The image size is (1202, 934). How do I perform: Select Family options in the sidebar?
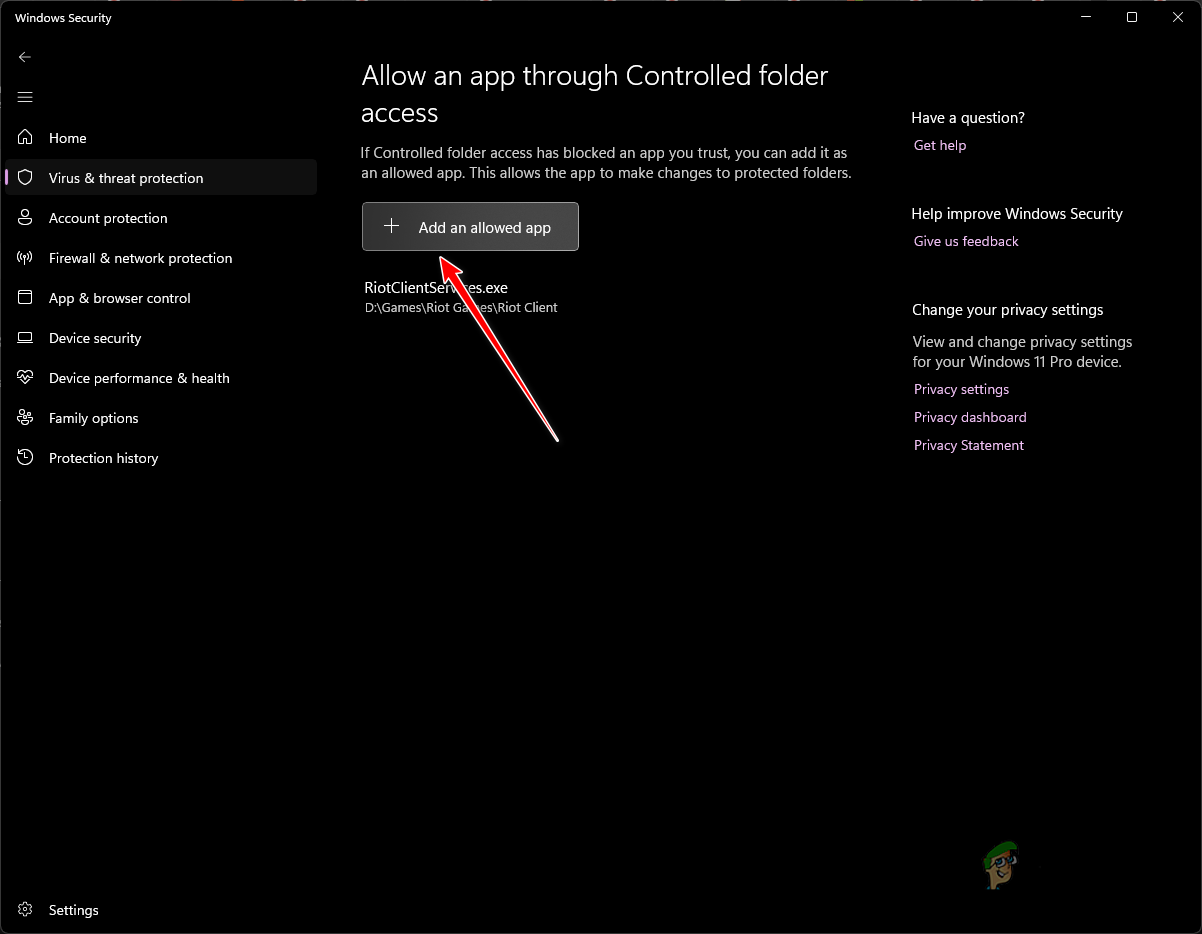coord(94,418)
